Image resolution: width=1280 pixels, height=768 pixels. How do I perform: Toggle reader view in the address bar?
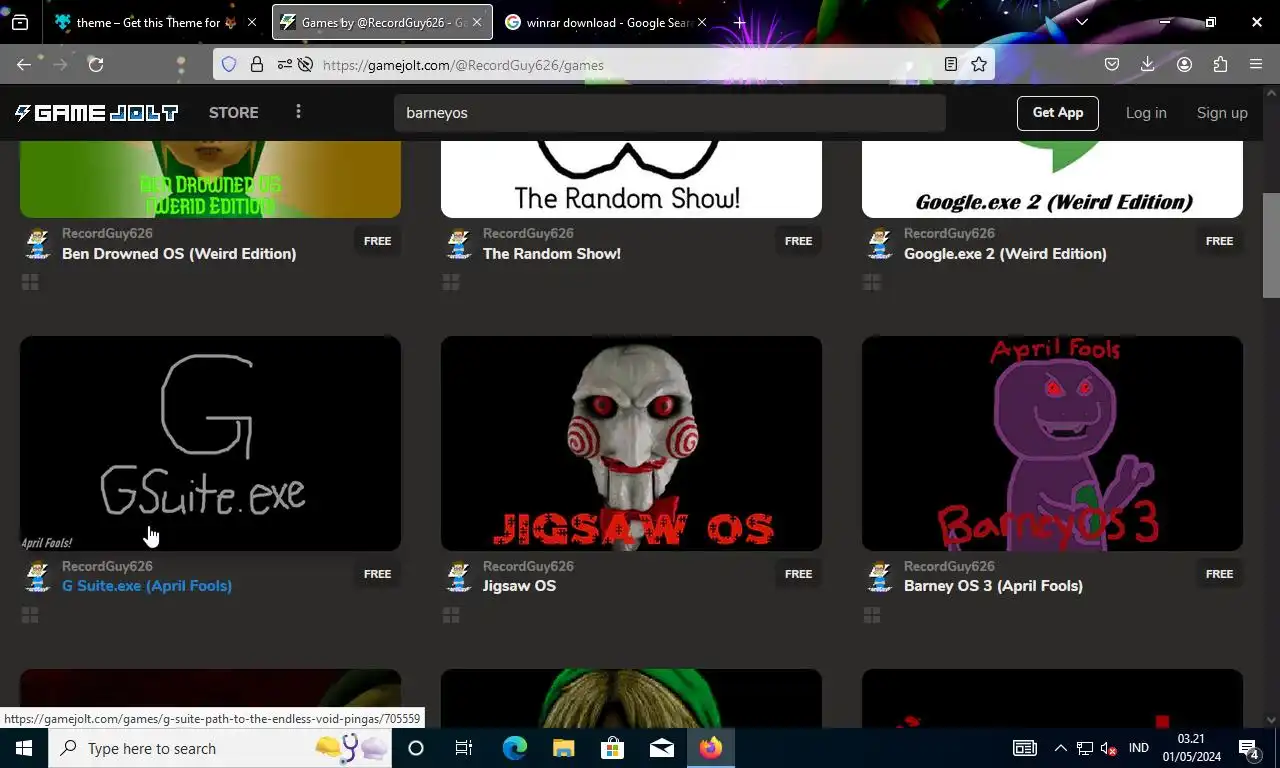951,65
